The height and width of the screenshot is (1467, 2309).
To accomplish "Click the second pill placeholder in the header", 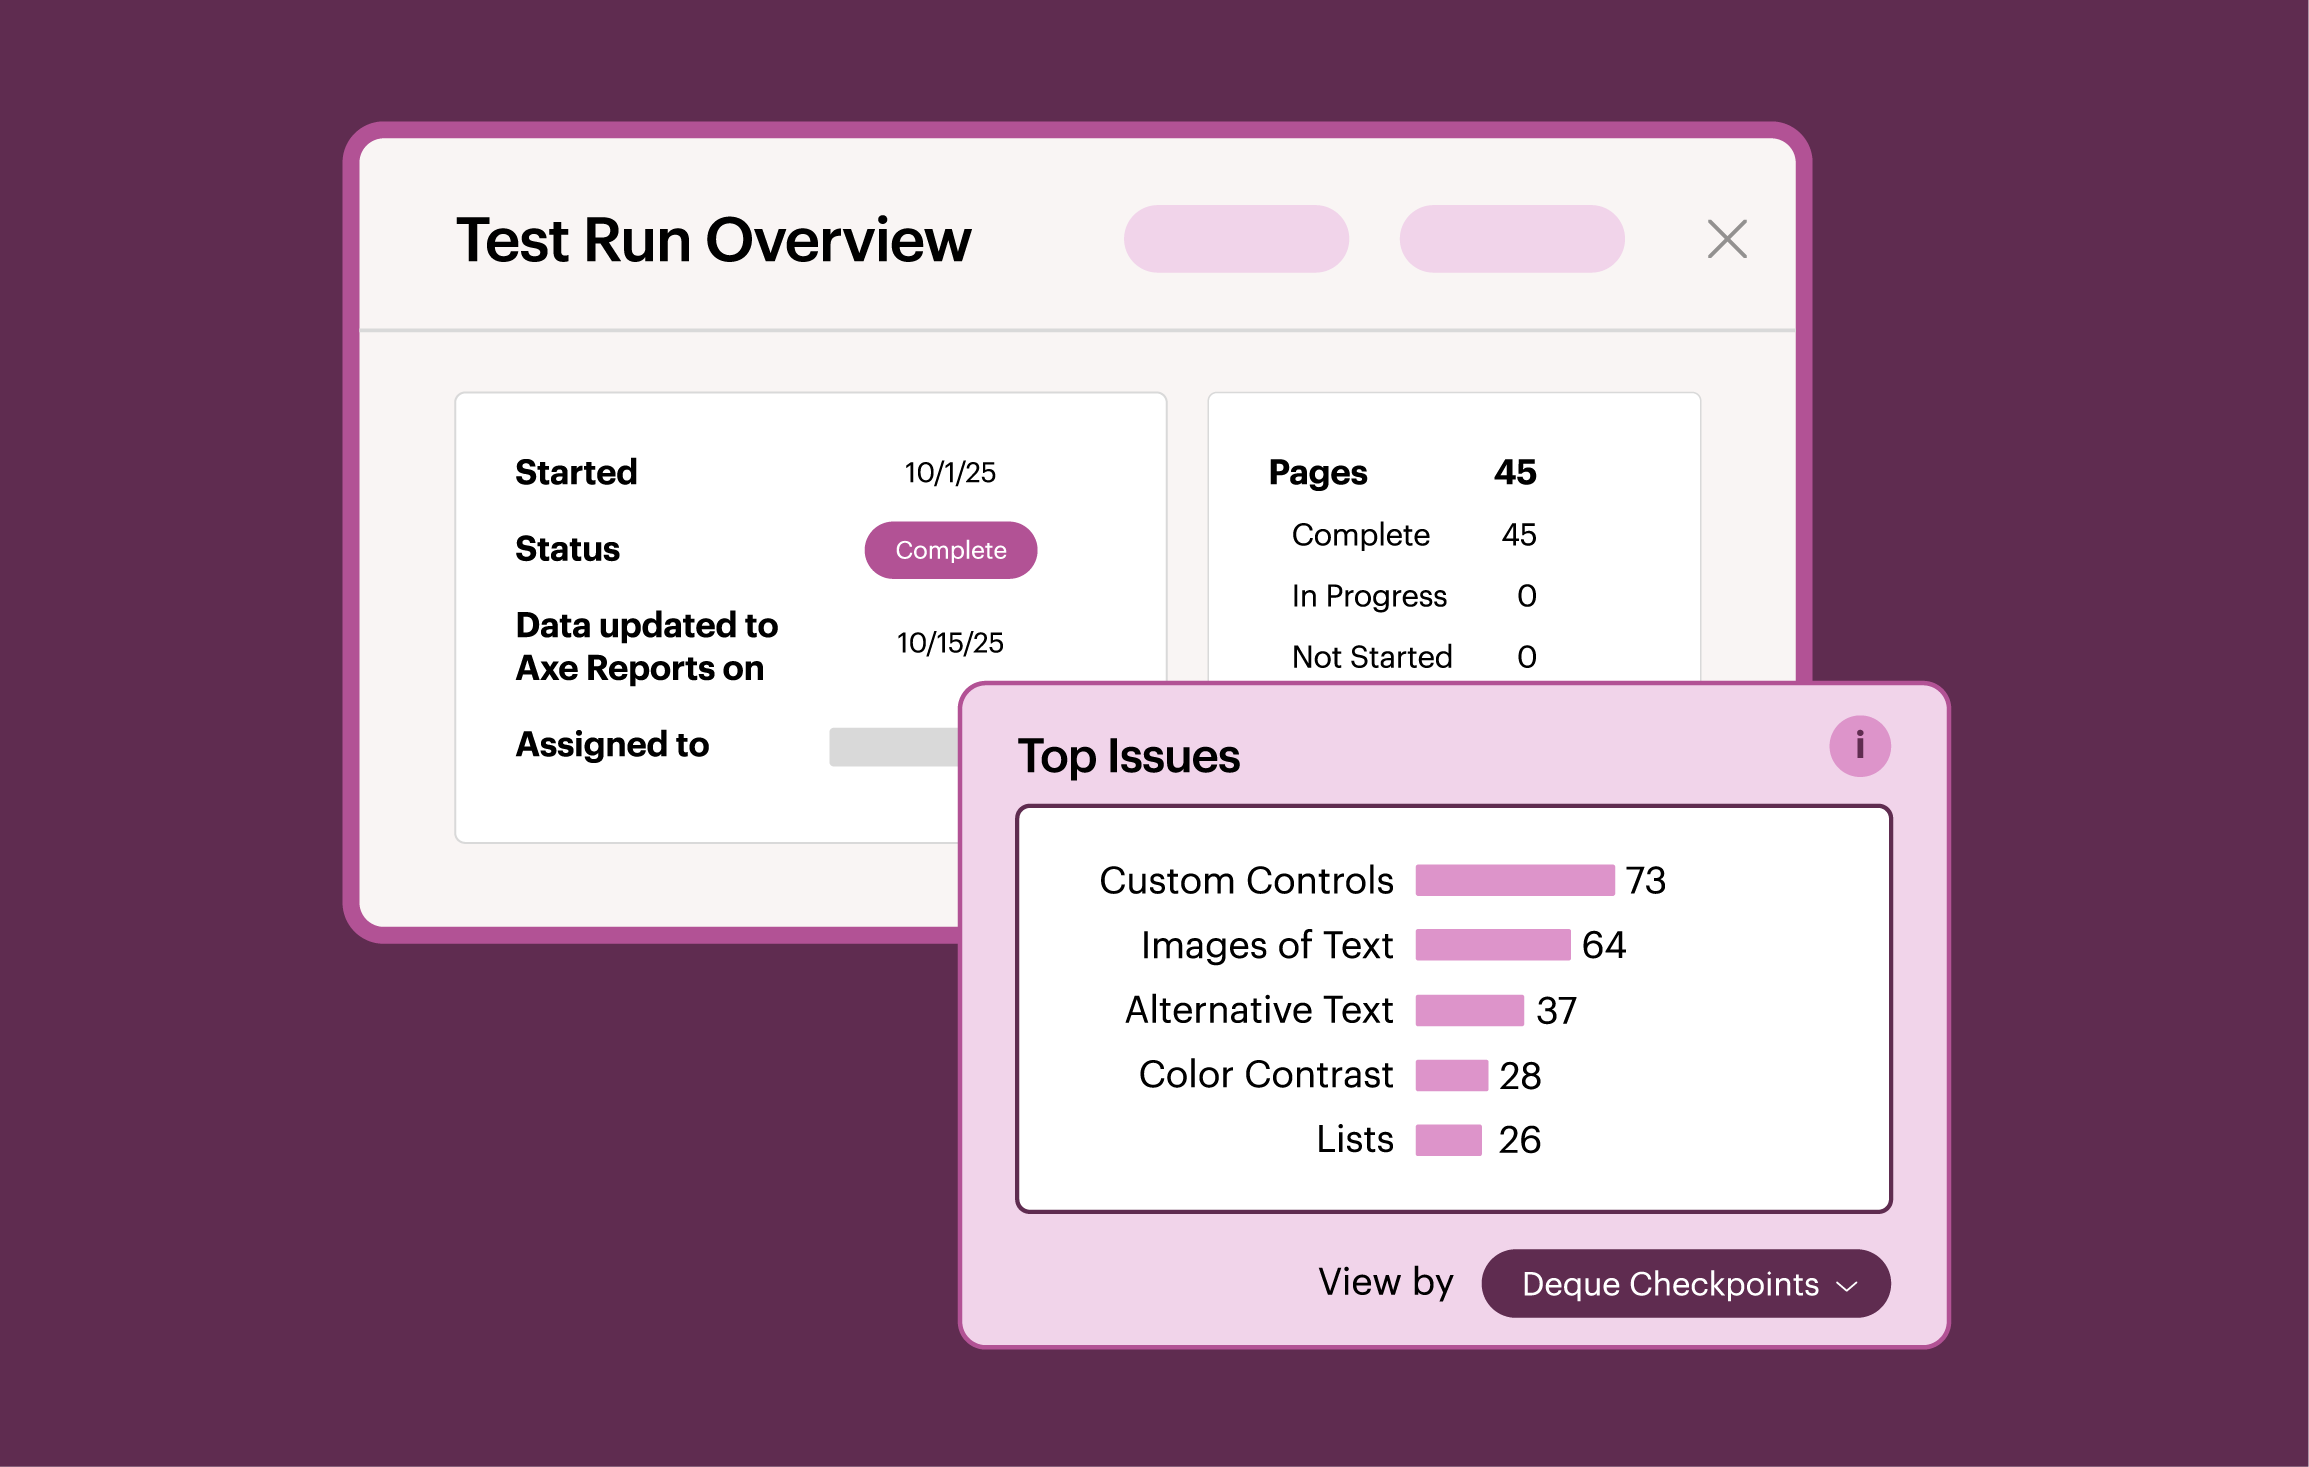I will 1511,239.
